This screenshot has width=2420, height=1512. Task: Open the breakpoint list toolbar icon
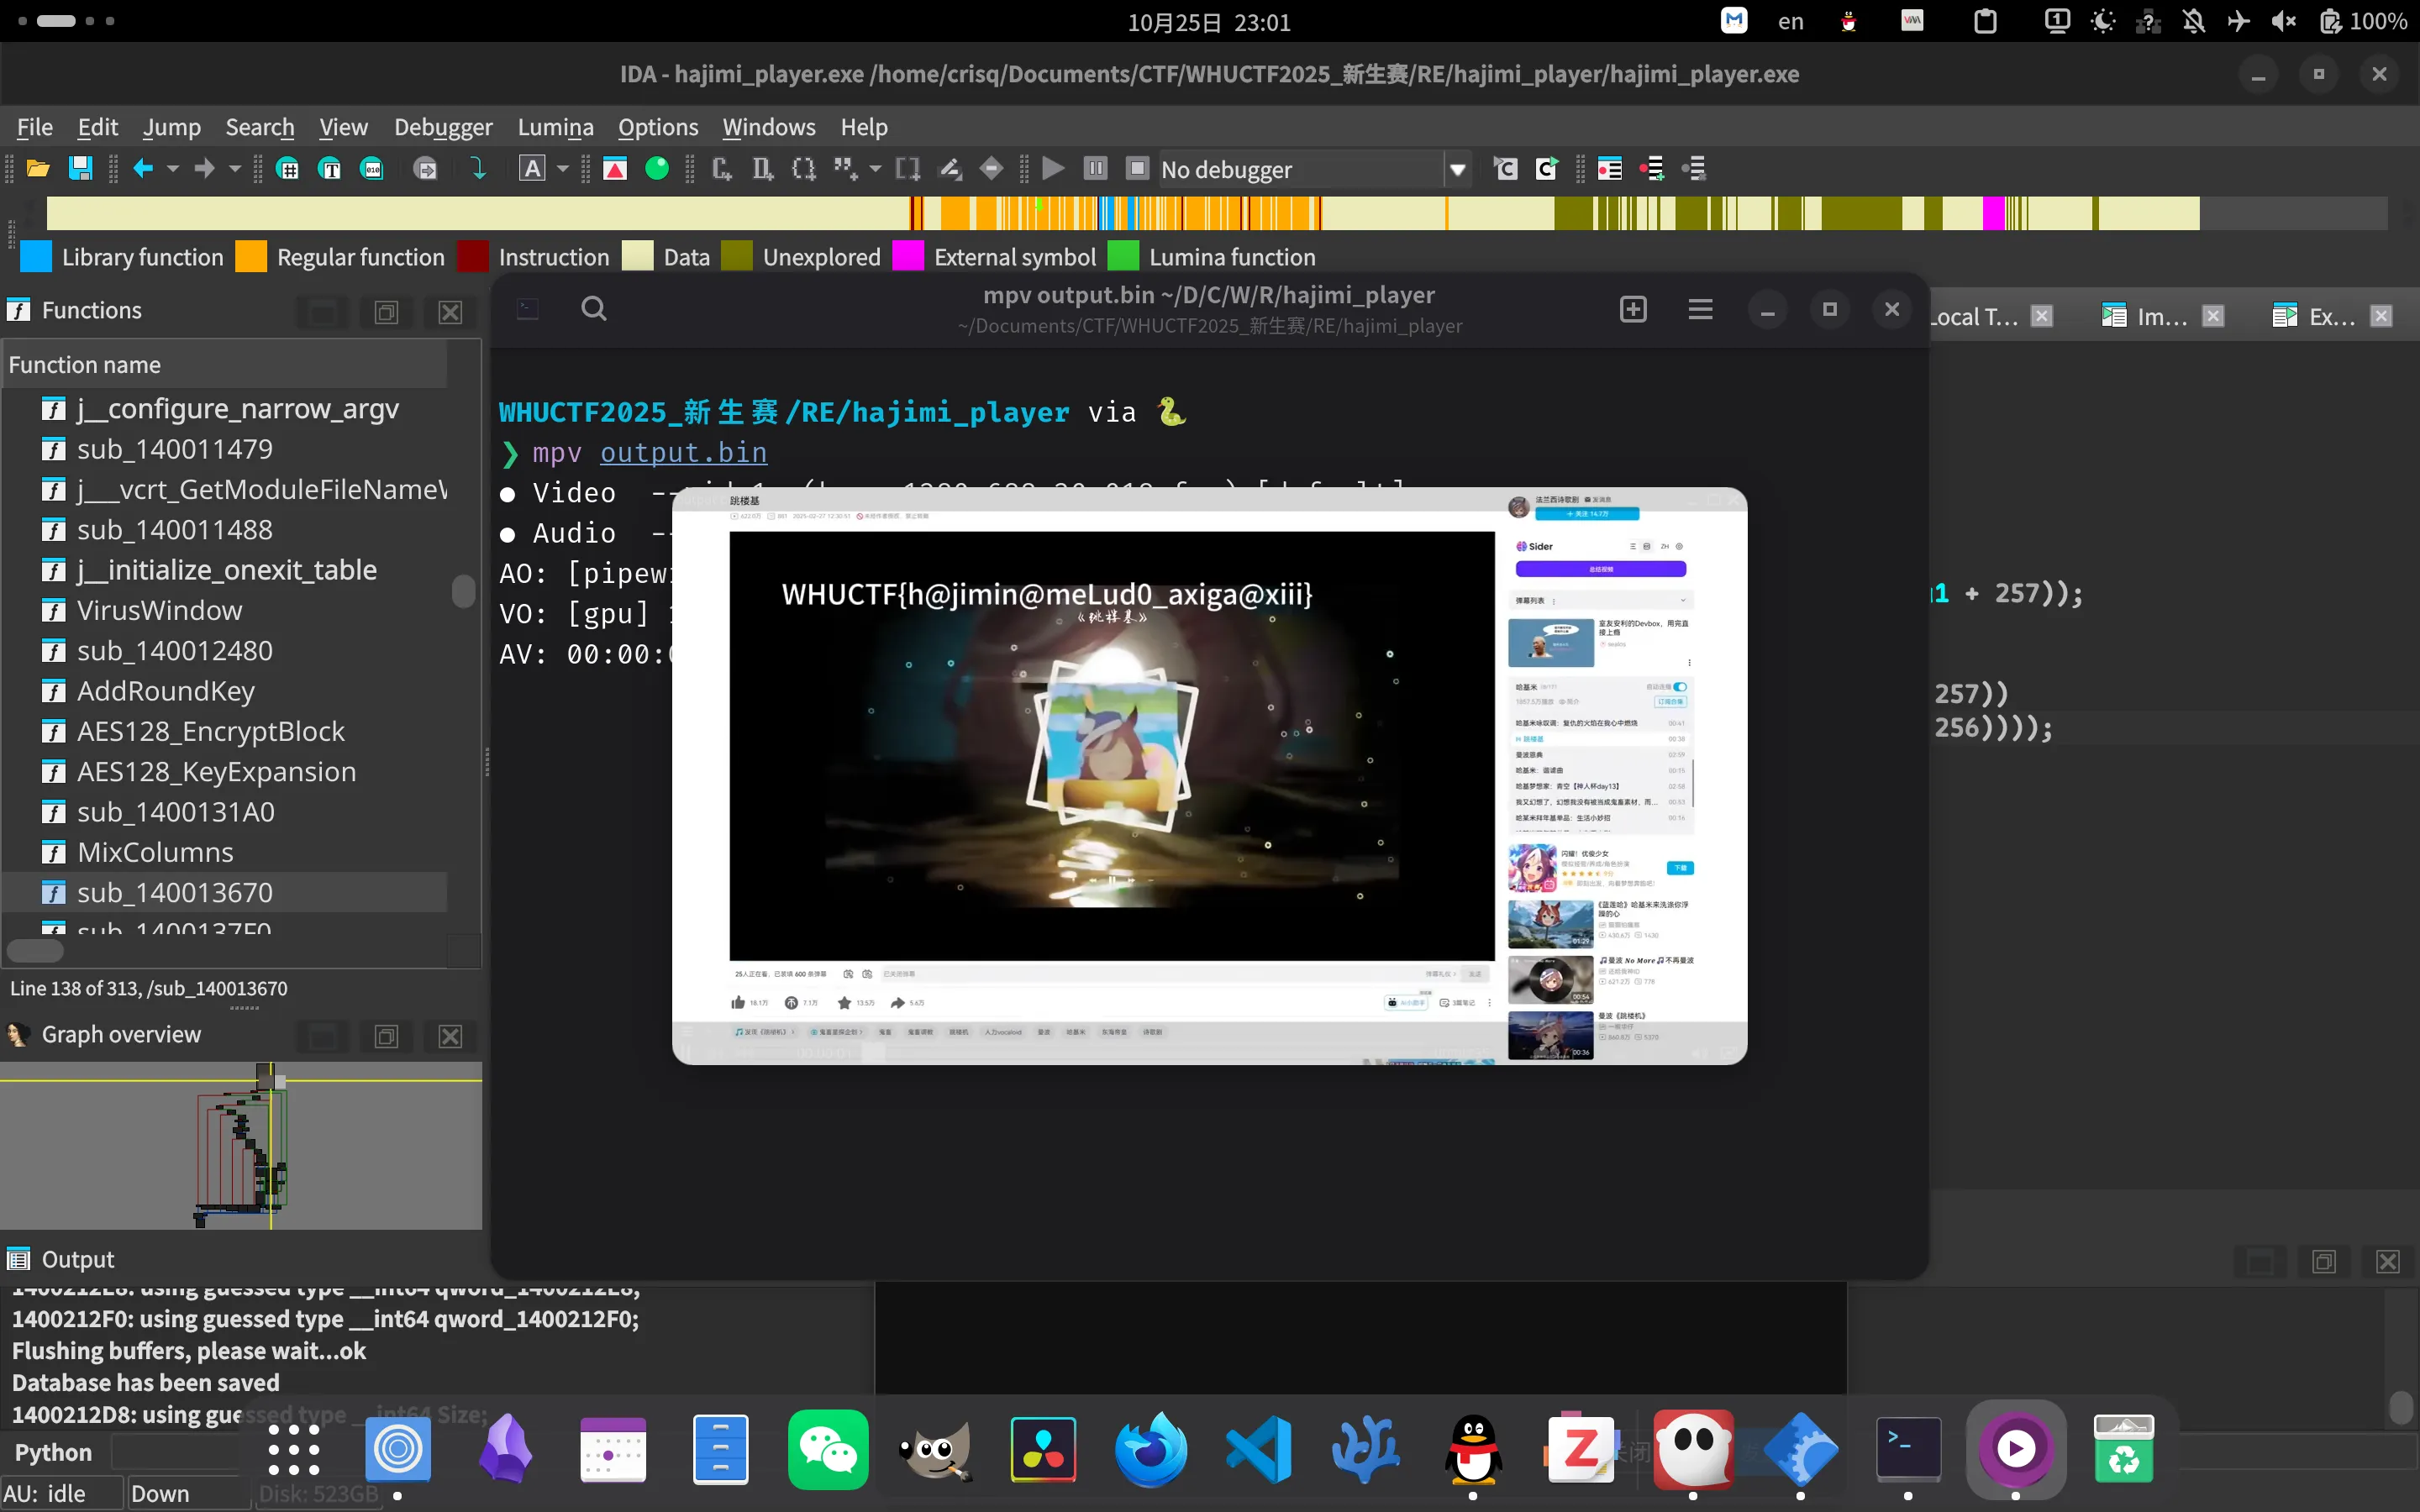point(1609,168)
